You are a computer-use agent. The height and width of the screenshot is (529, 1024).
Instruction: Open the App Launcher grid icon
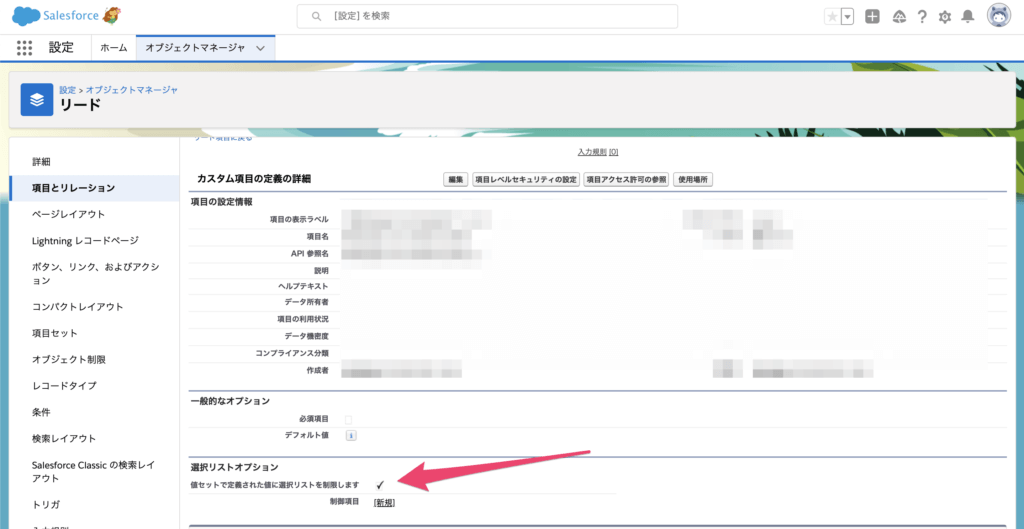[x=25, y=47]
